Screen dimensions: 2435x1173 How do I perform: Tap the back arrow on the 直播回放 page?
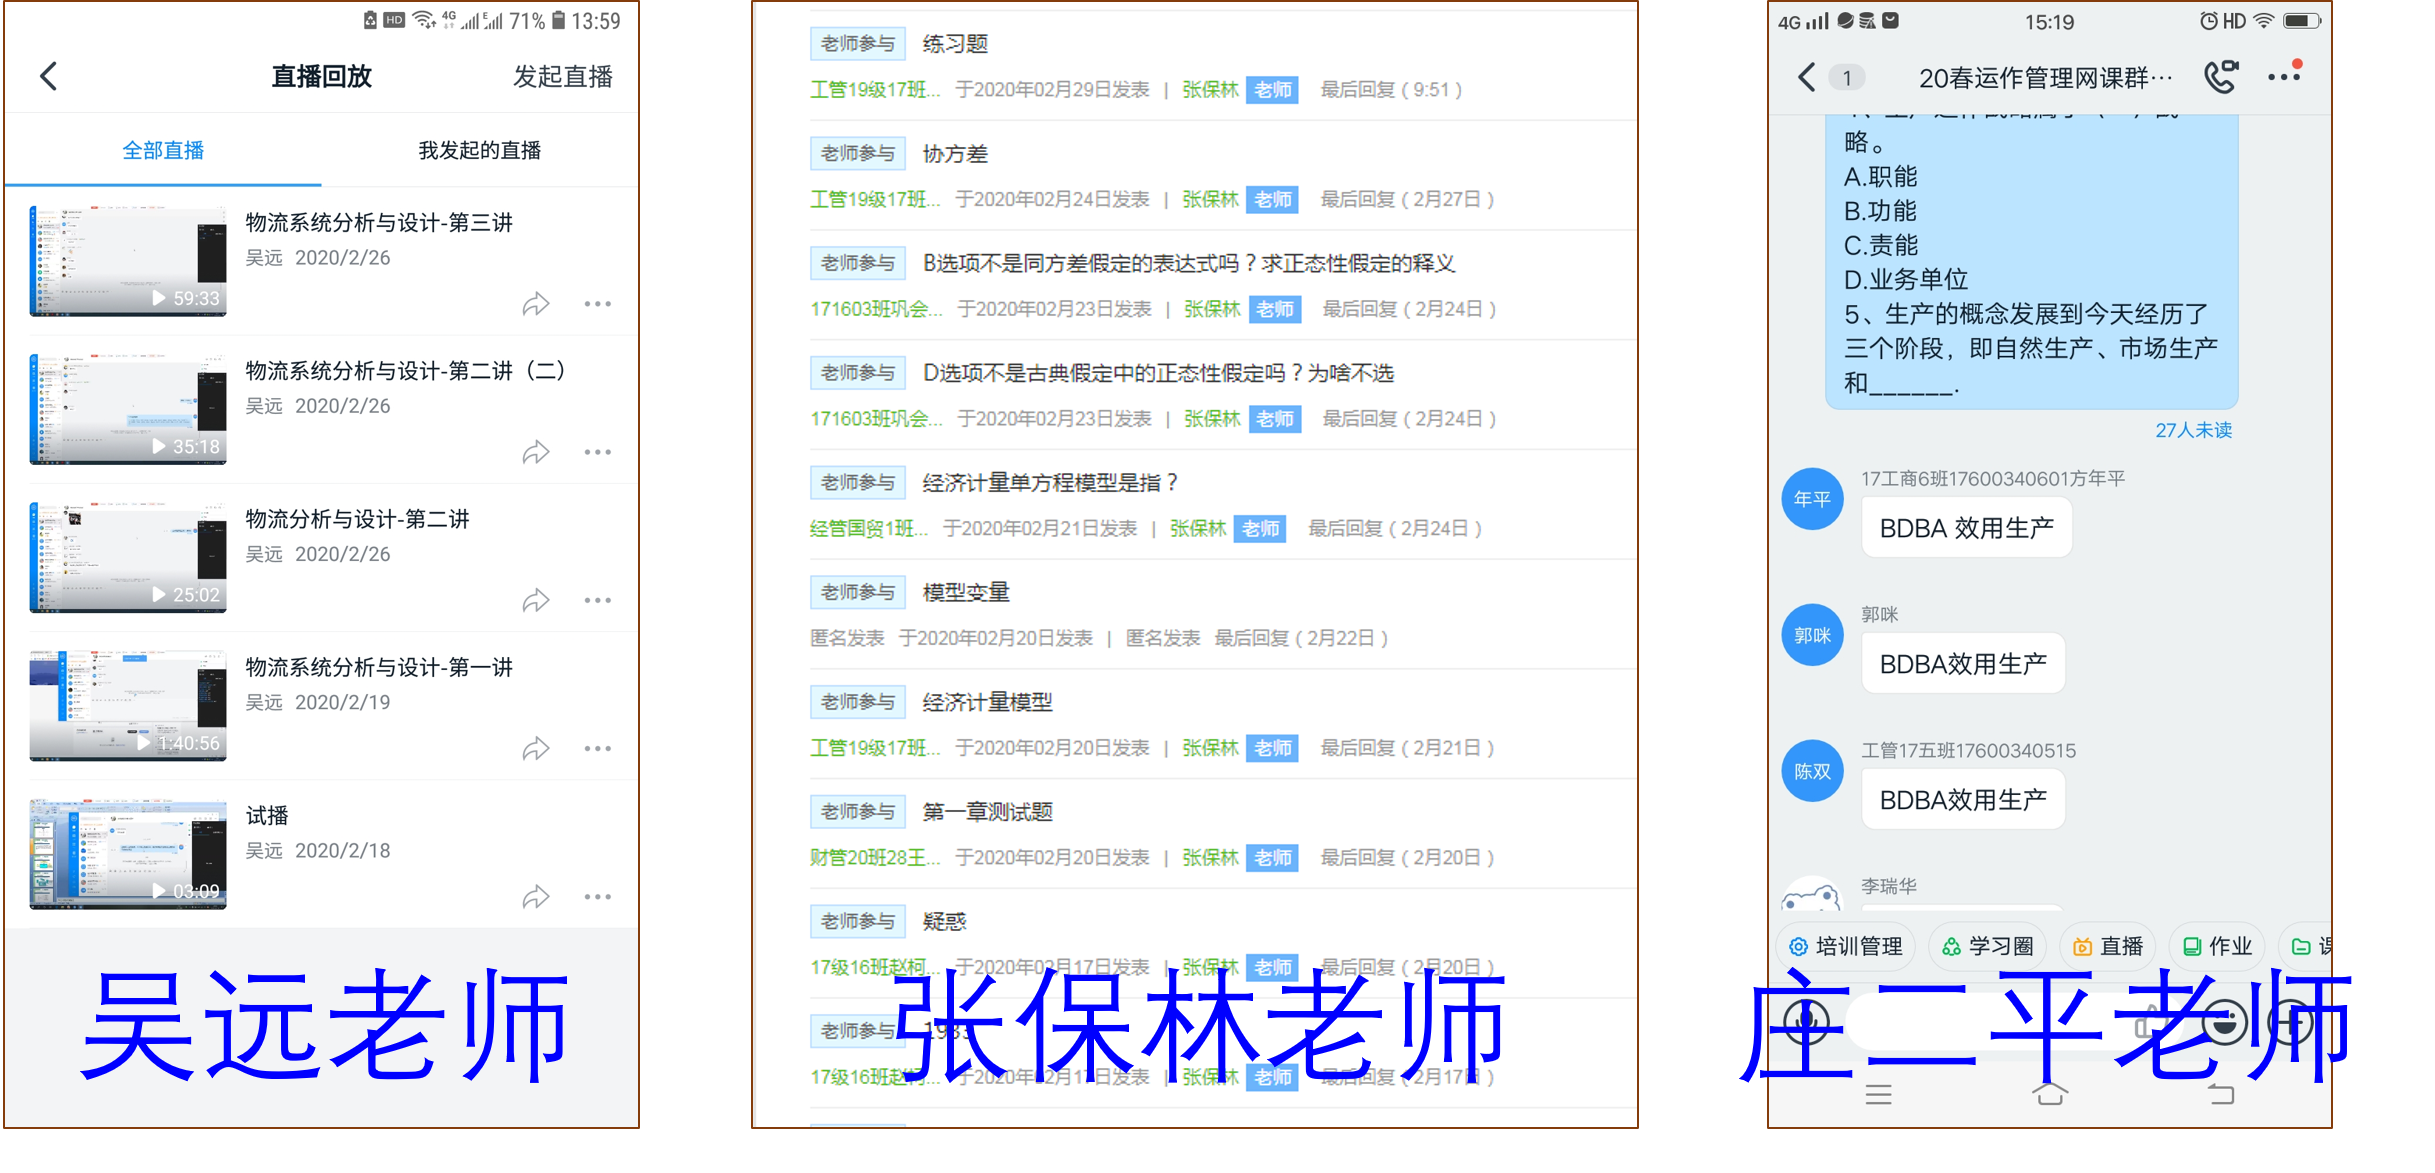[48, 75]
